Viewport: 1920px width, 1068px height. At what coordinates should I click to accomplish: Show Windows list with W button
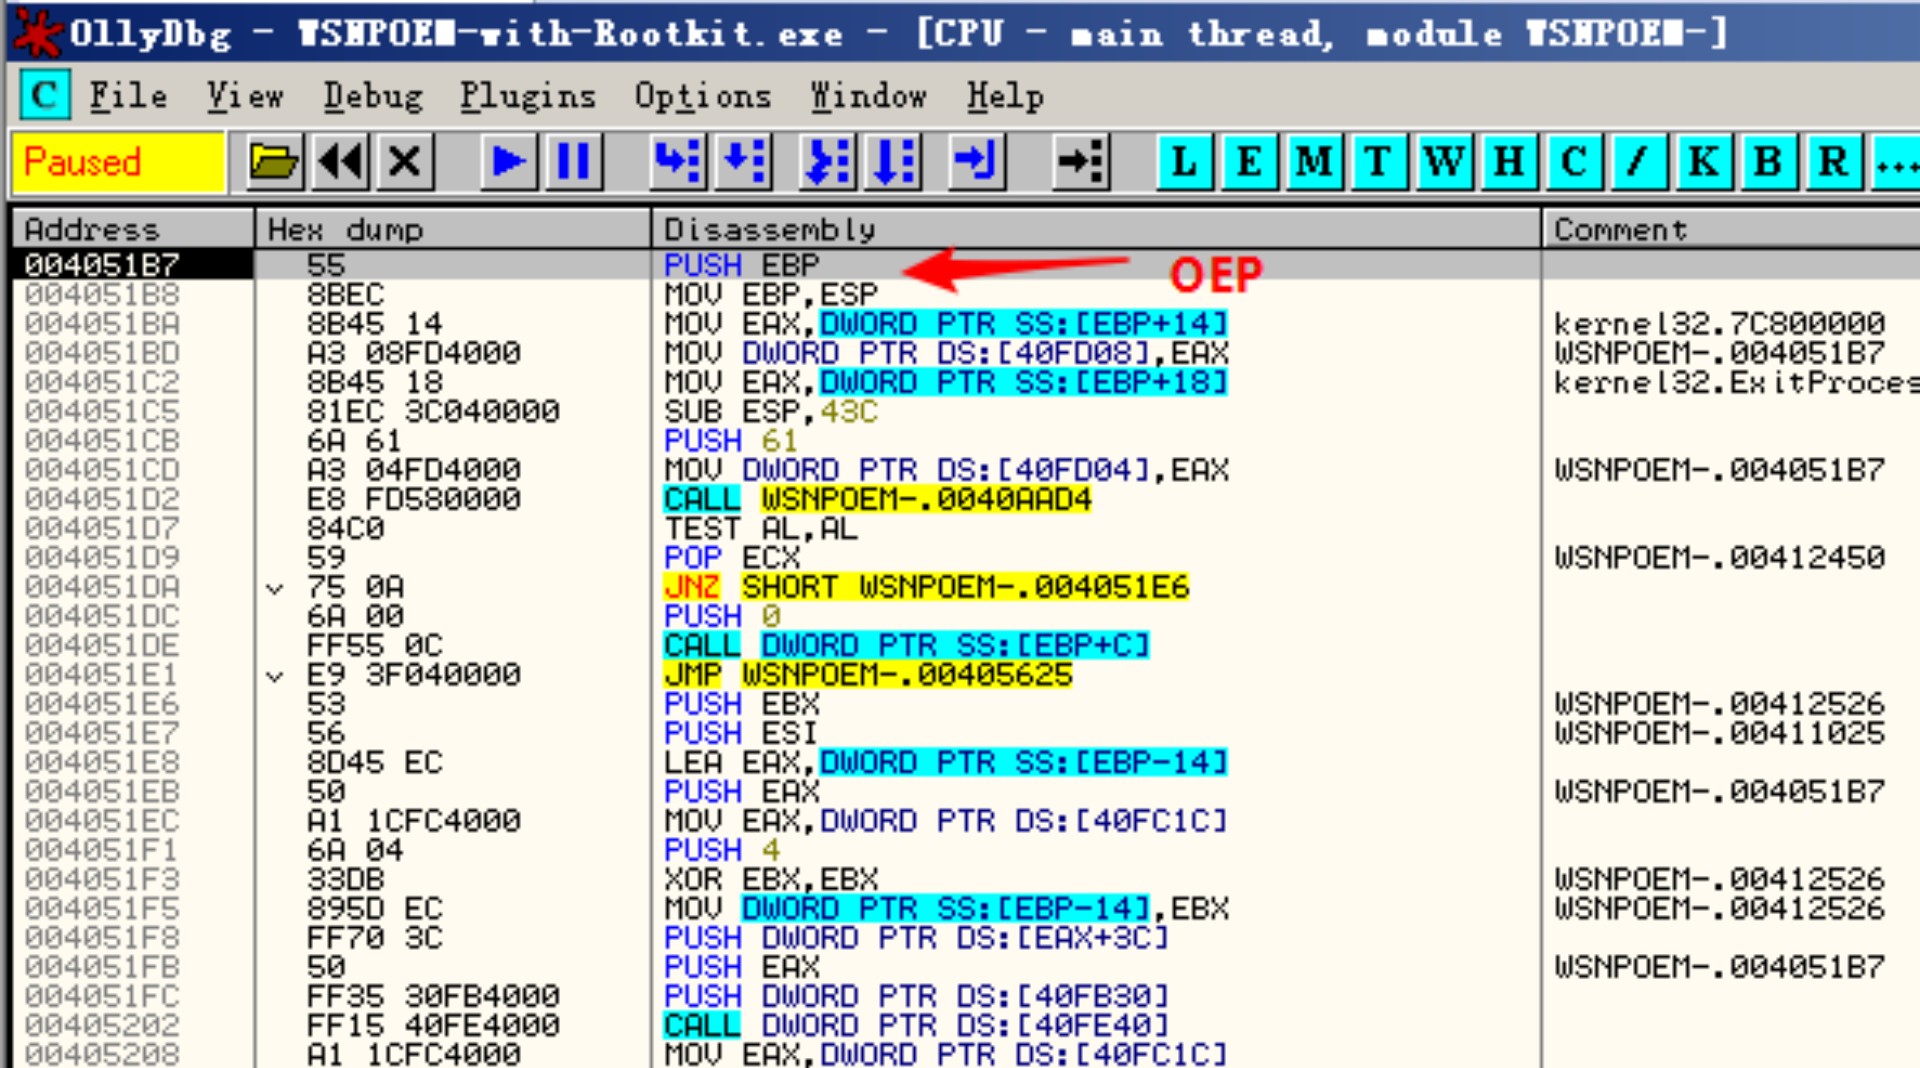click(1445, 161)
